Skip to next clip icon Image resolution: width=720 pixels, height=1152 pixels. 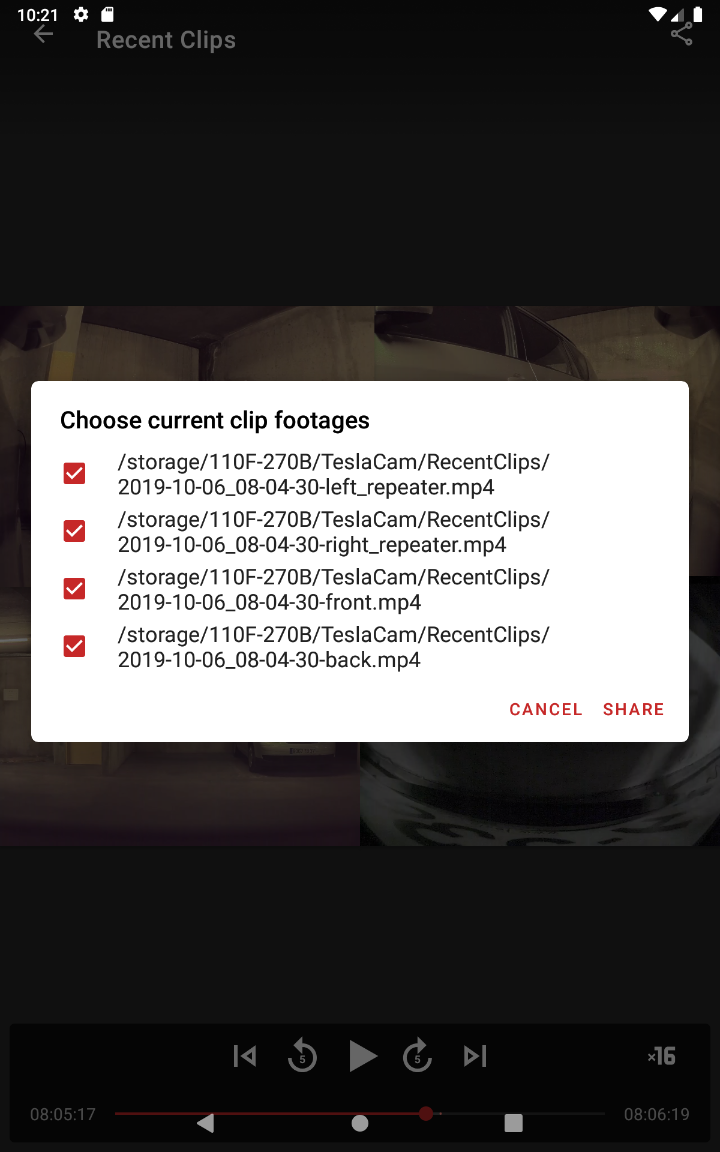pos(475,1056)
